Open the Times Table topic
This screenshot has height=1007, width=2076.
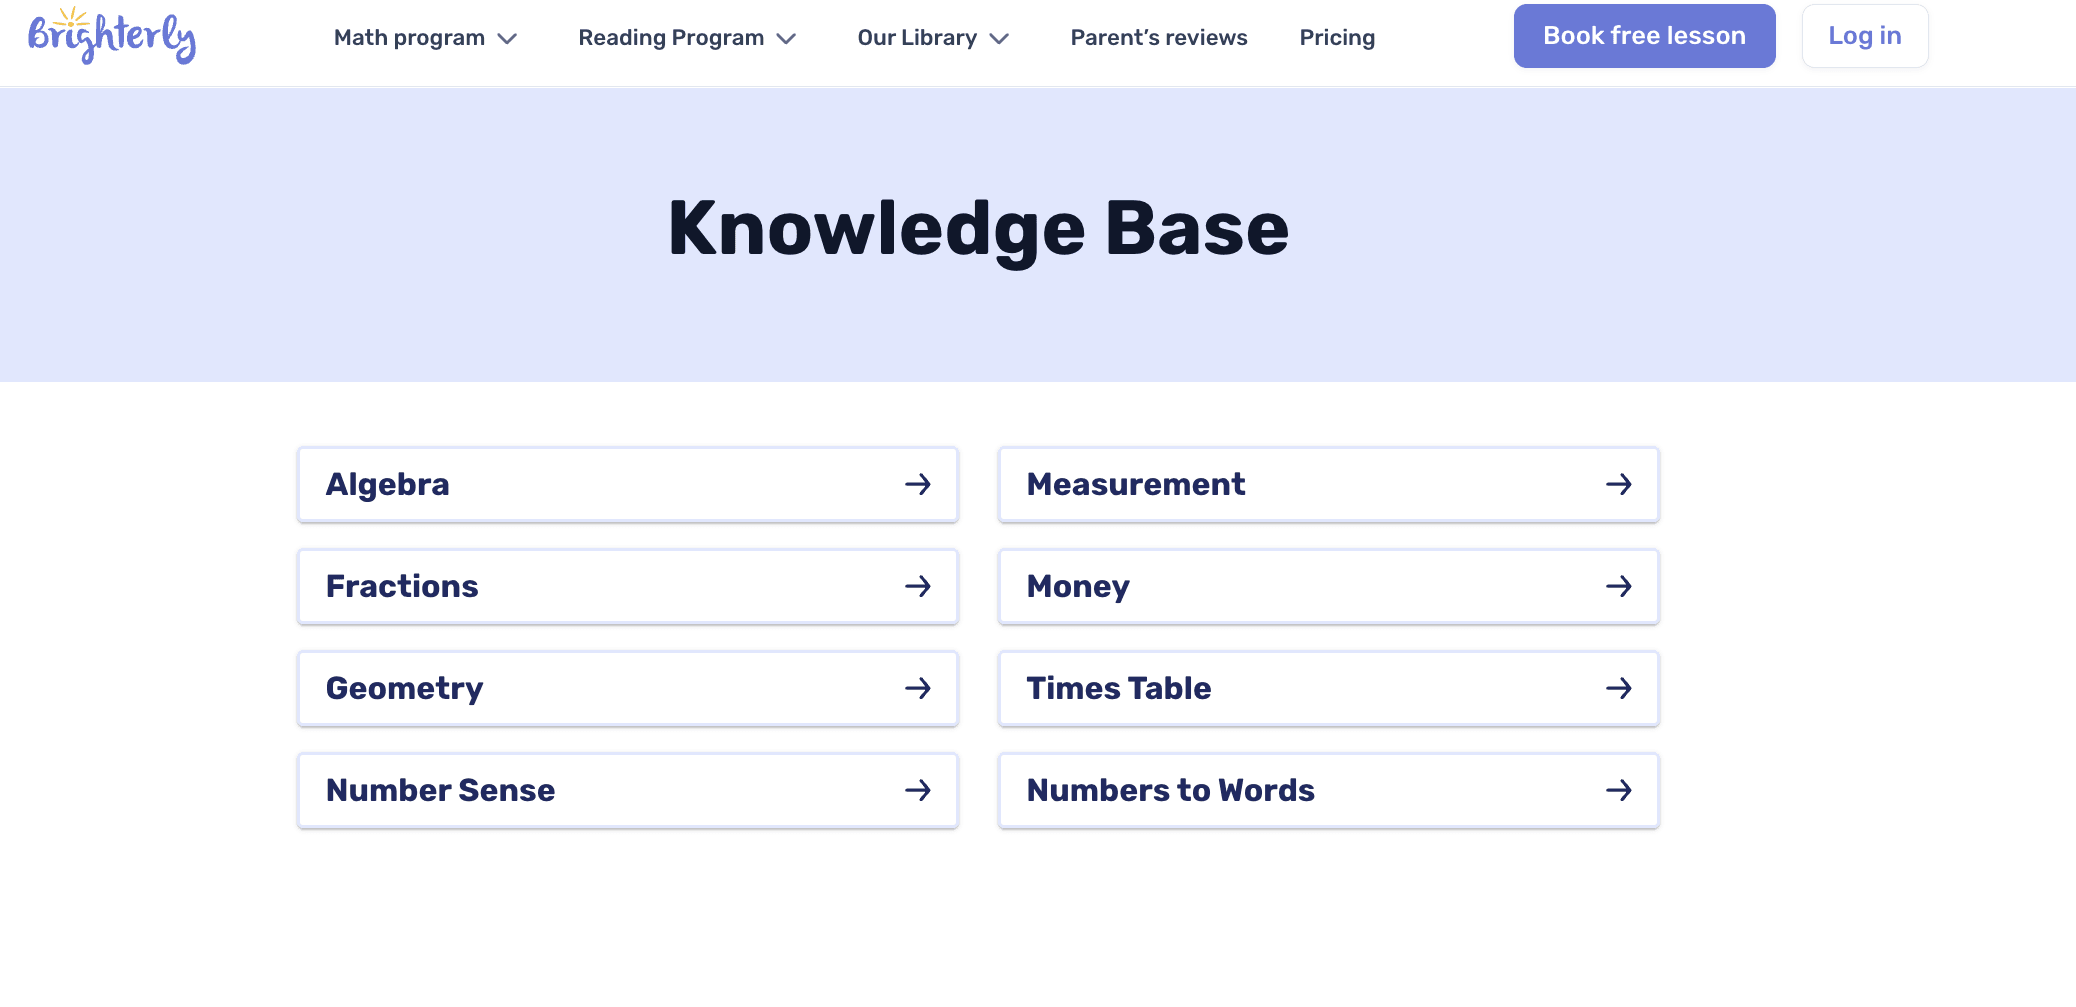1118,689
